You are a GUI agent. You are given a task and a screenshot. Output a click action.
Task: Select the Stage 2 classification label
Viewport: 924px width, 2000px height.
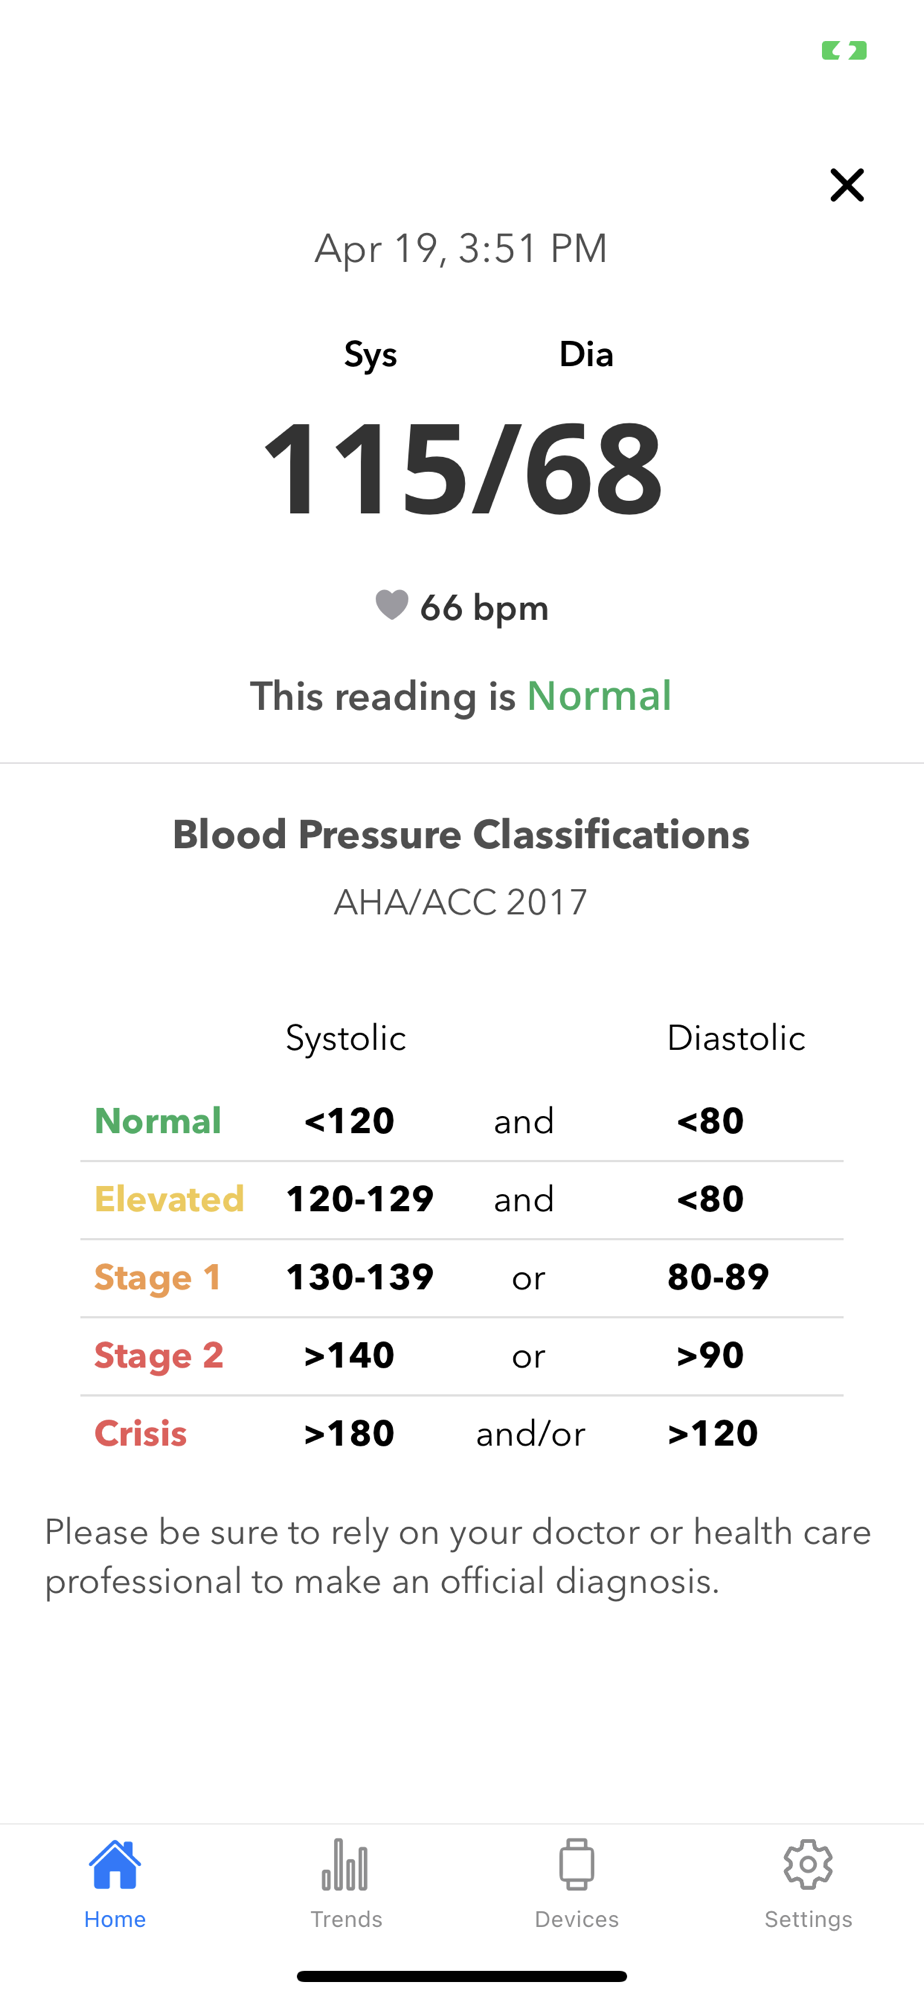click(x=159, y=1355)
